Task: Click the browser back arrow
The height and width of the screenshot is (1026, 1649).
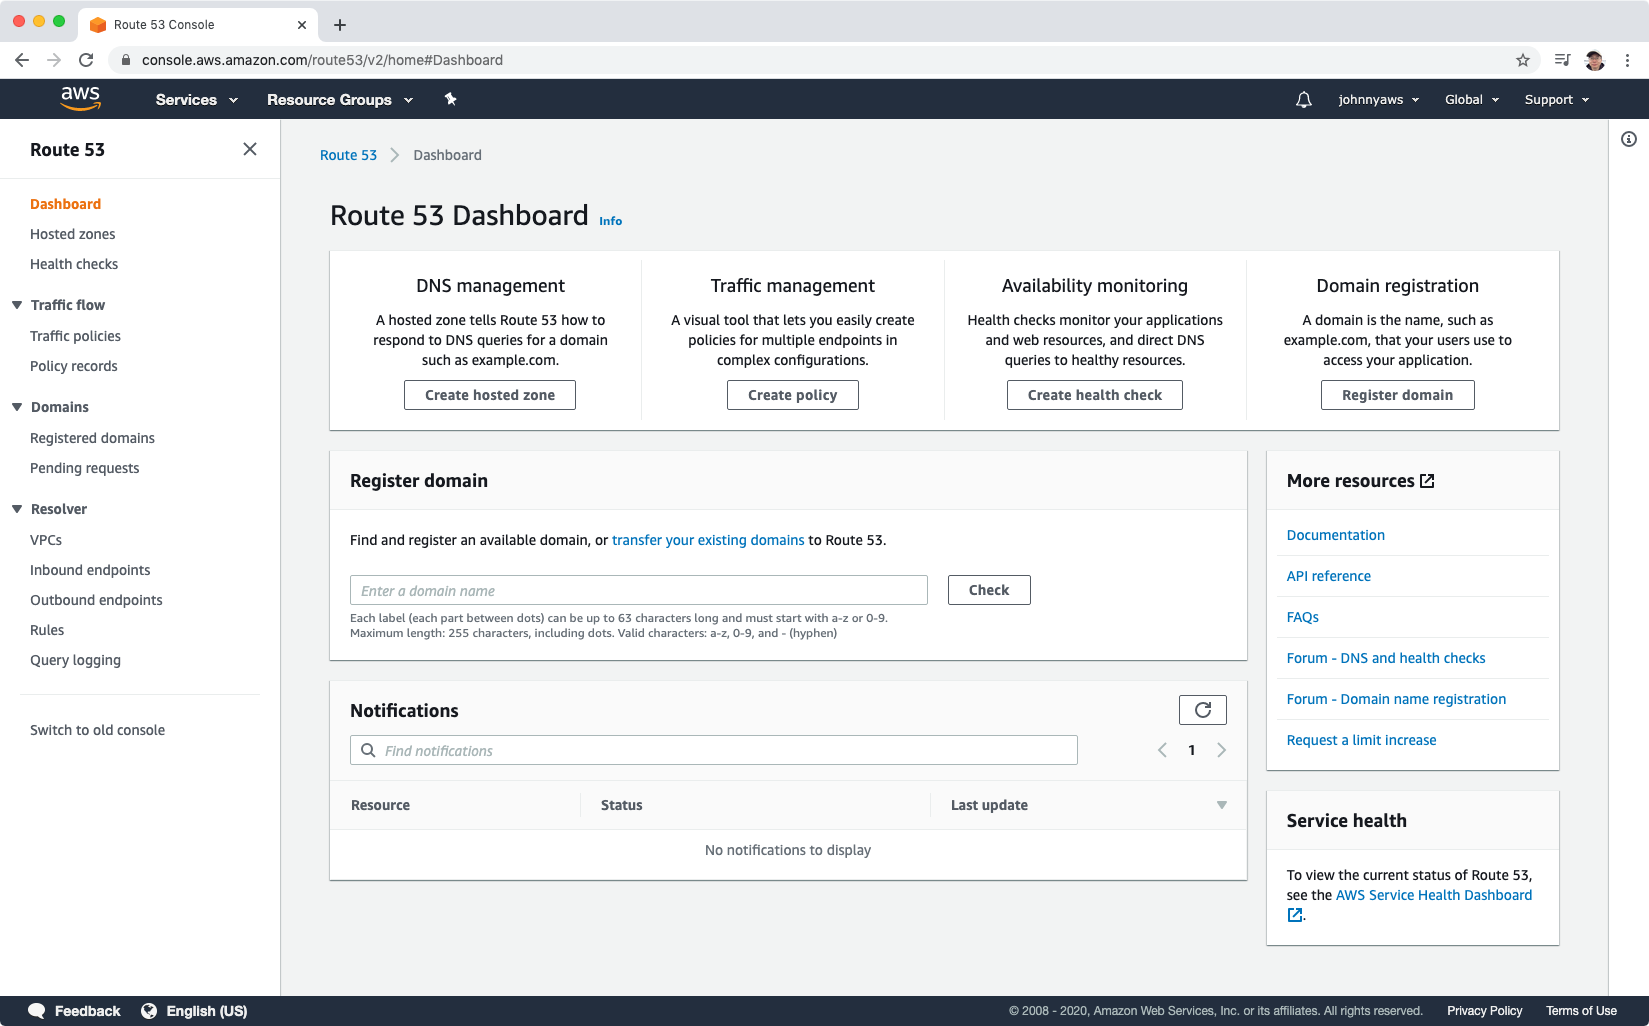Action: click(22, 60)
